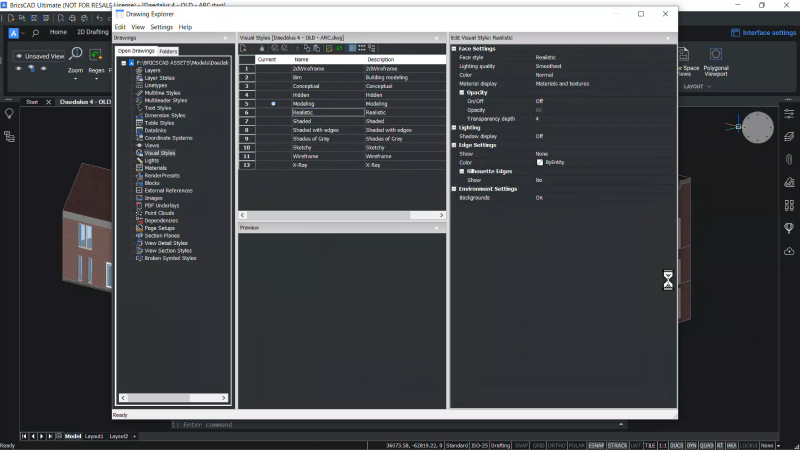This screenshot has width=800, height=450.
Task: Click the New visual style icon
Action: pos(243,48)
